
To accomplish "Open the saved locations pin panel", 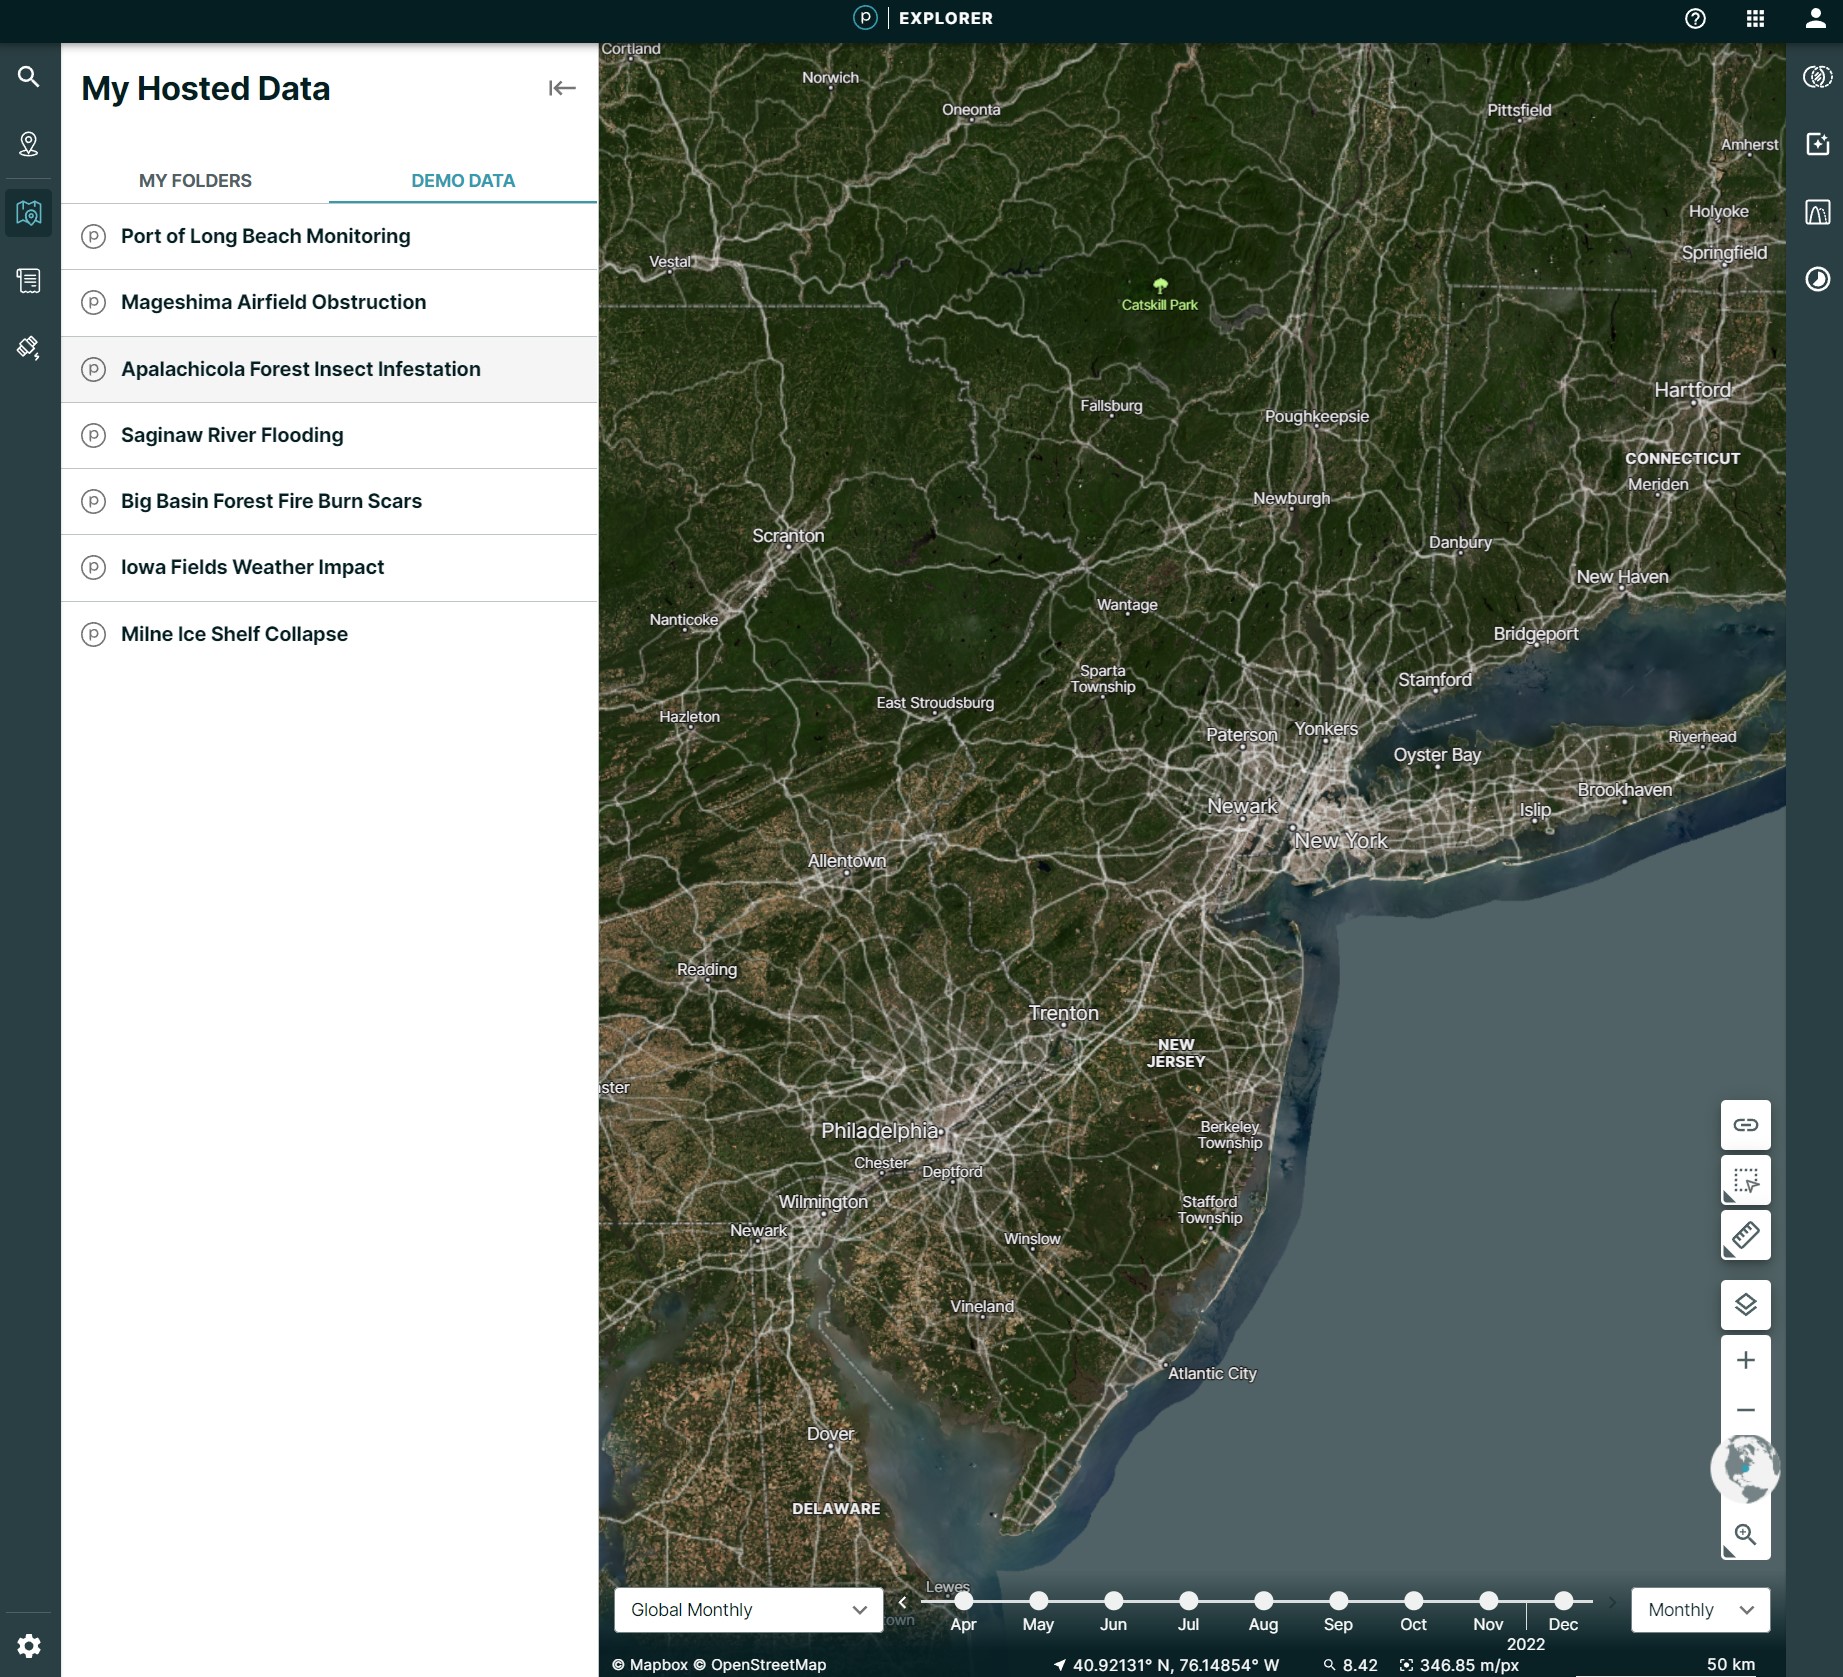I will (28, 144).
